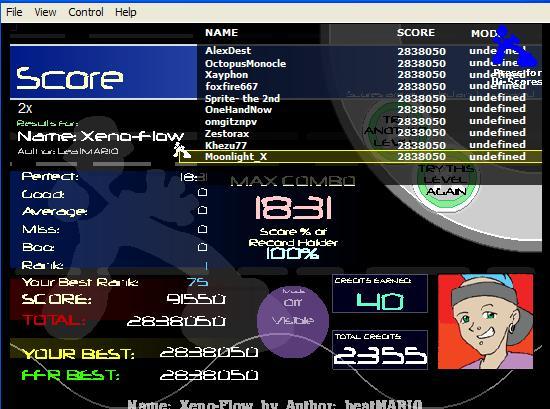Click AlexDest in the score list
550x409 pixels.
(228, 51)
